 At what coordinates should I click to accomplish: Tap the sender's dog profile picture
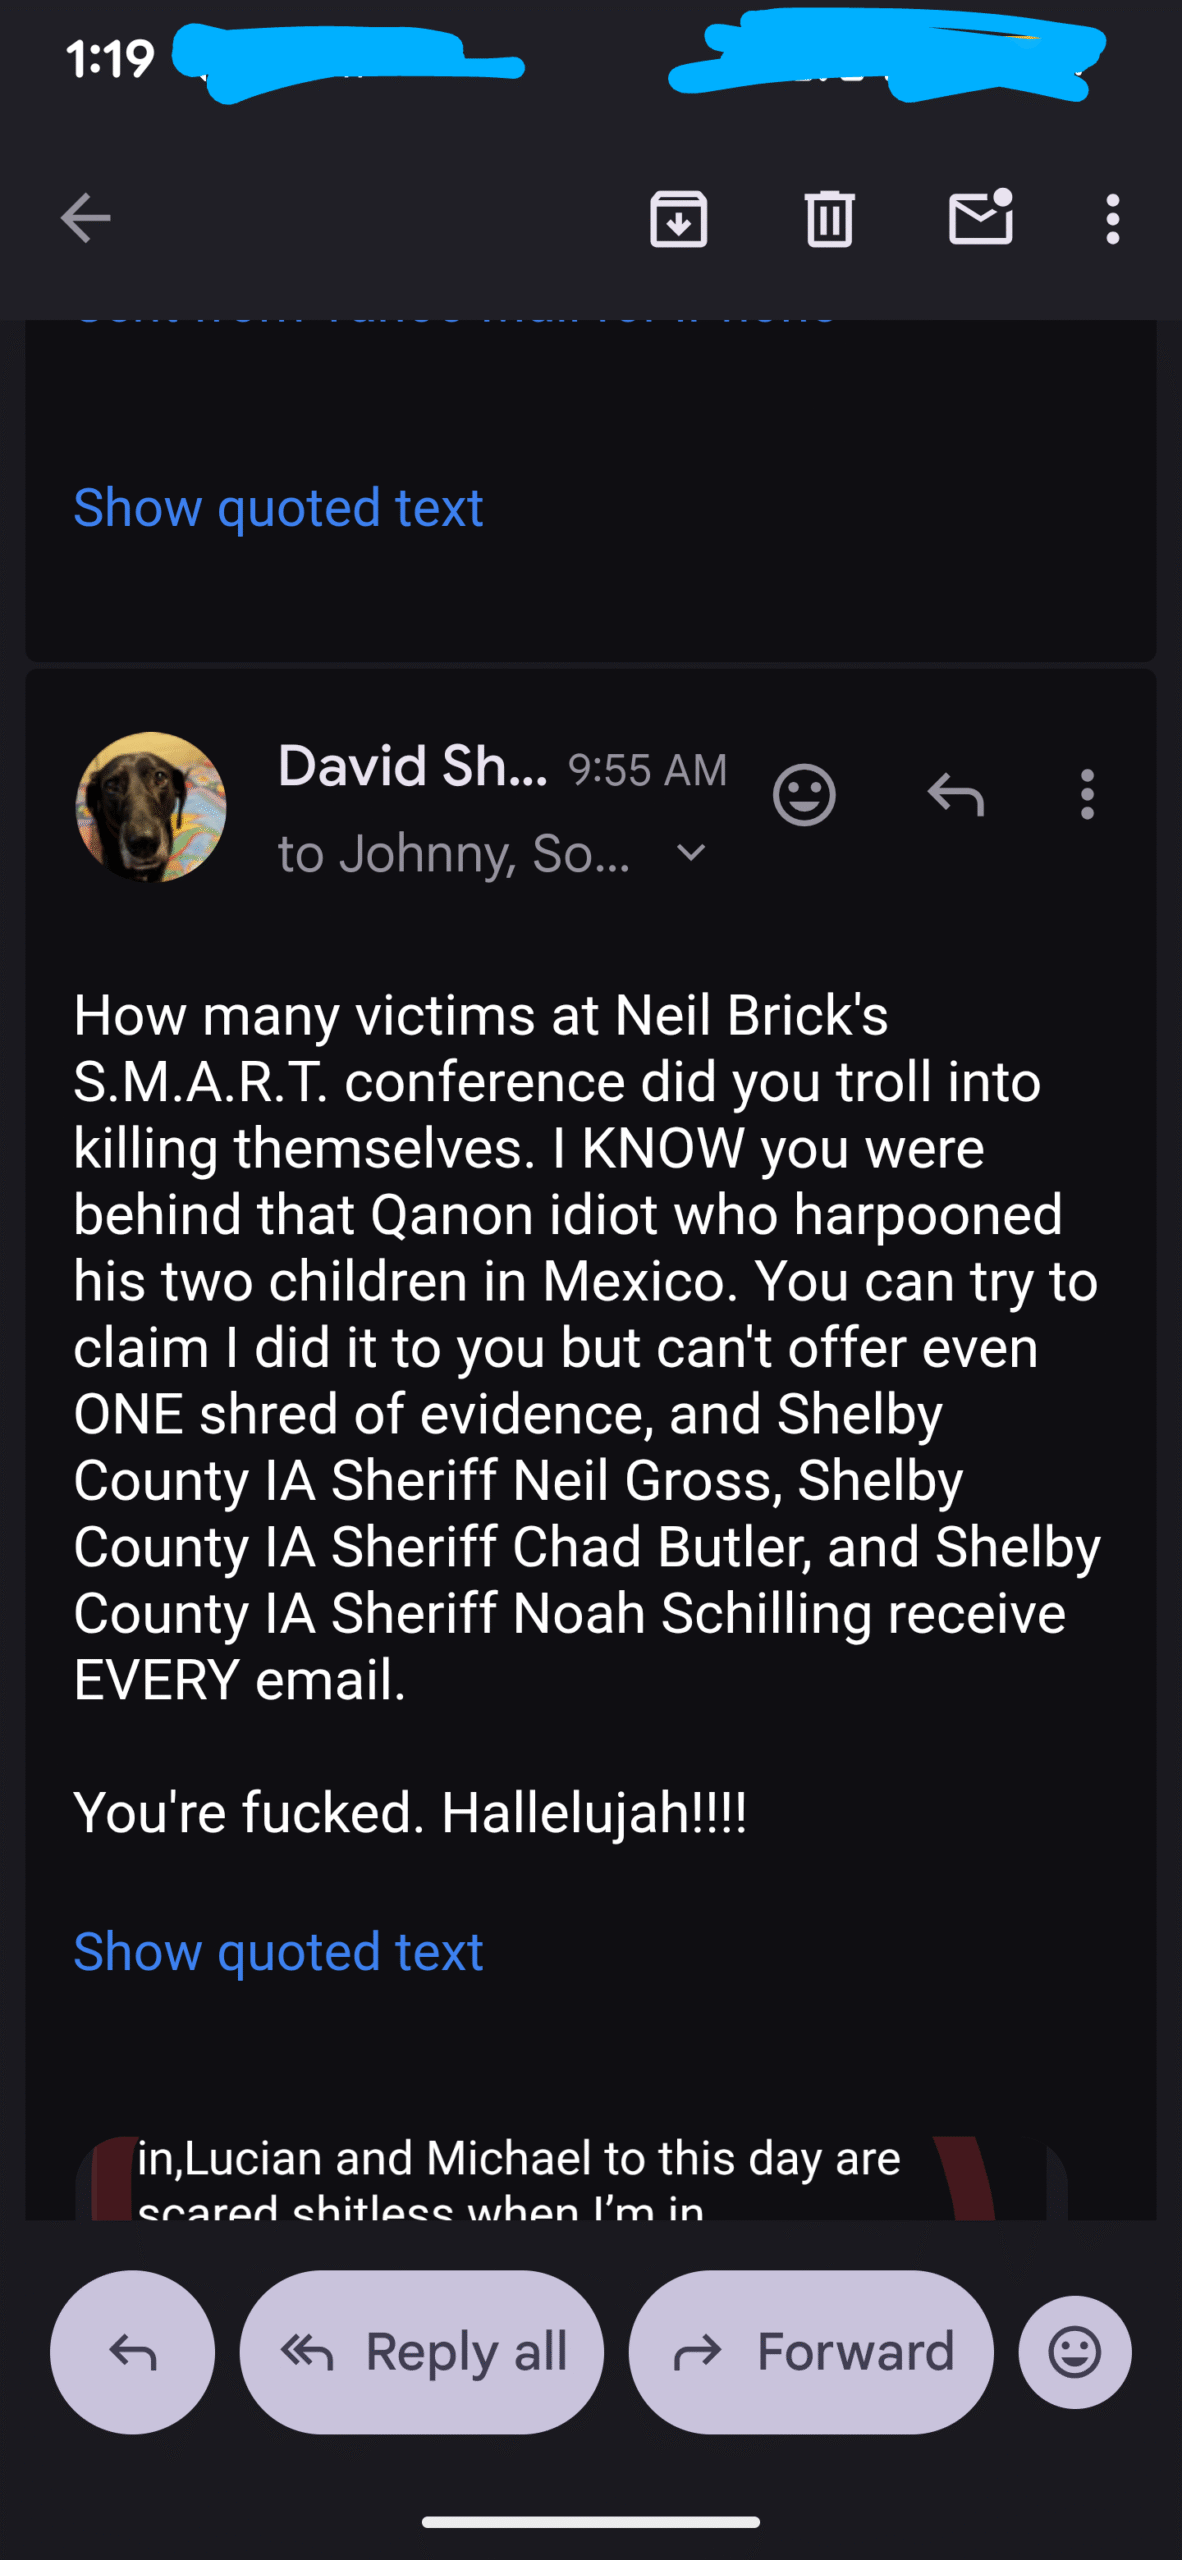tap(151, 807)
